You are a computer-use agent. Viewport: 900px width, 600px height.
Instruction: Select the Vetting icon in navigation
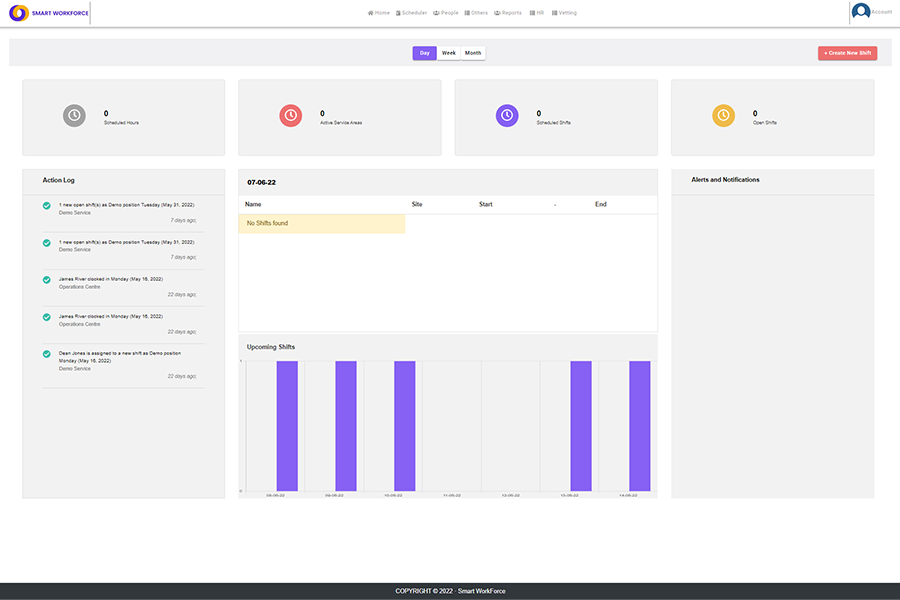click(x=554, y=12)
